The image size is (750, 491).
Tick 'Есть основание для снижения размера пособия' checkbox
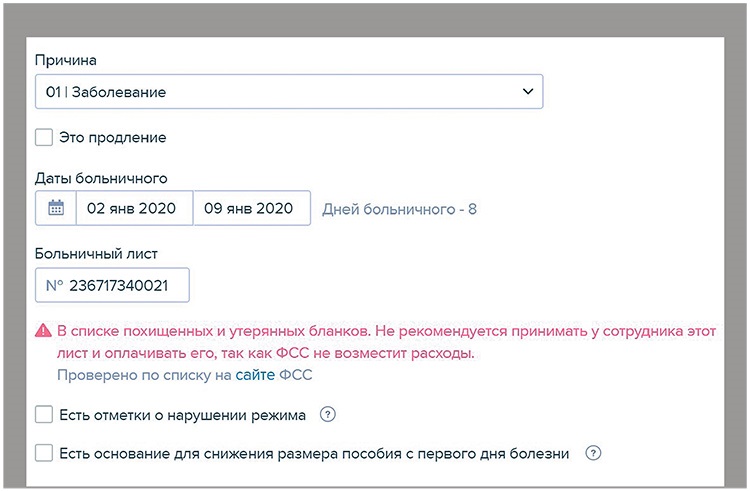coord(44,453)
